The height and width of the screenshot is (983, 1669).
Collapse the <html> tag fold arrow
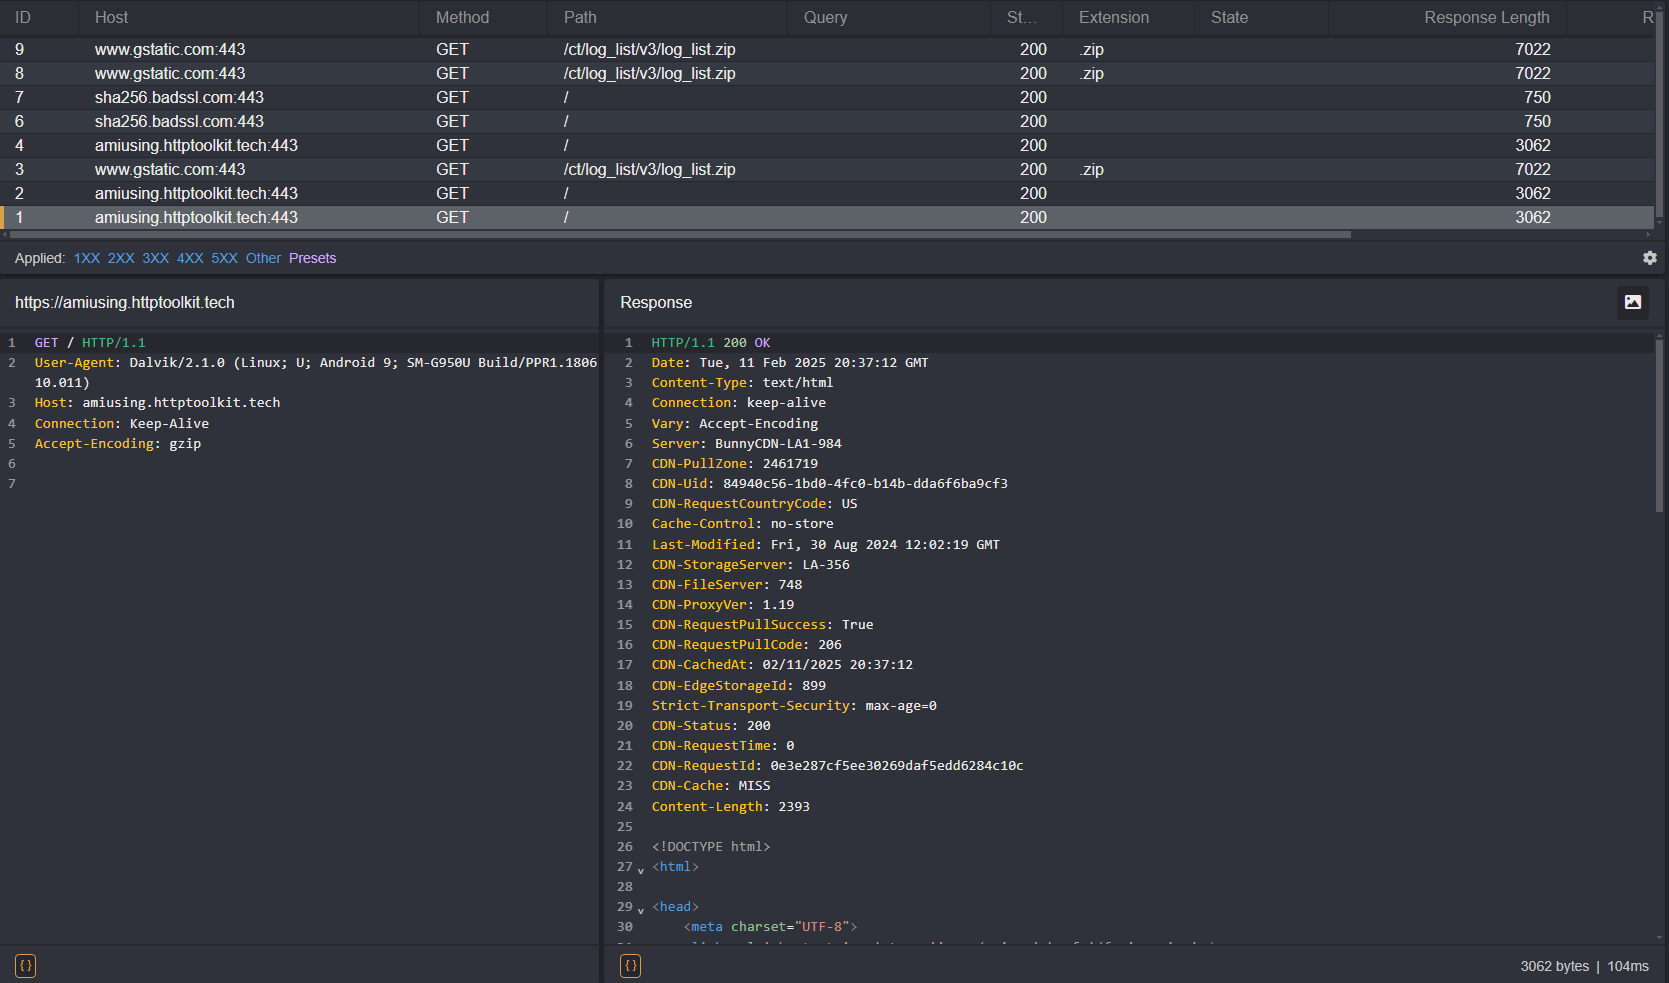pos(641,870)
